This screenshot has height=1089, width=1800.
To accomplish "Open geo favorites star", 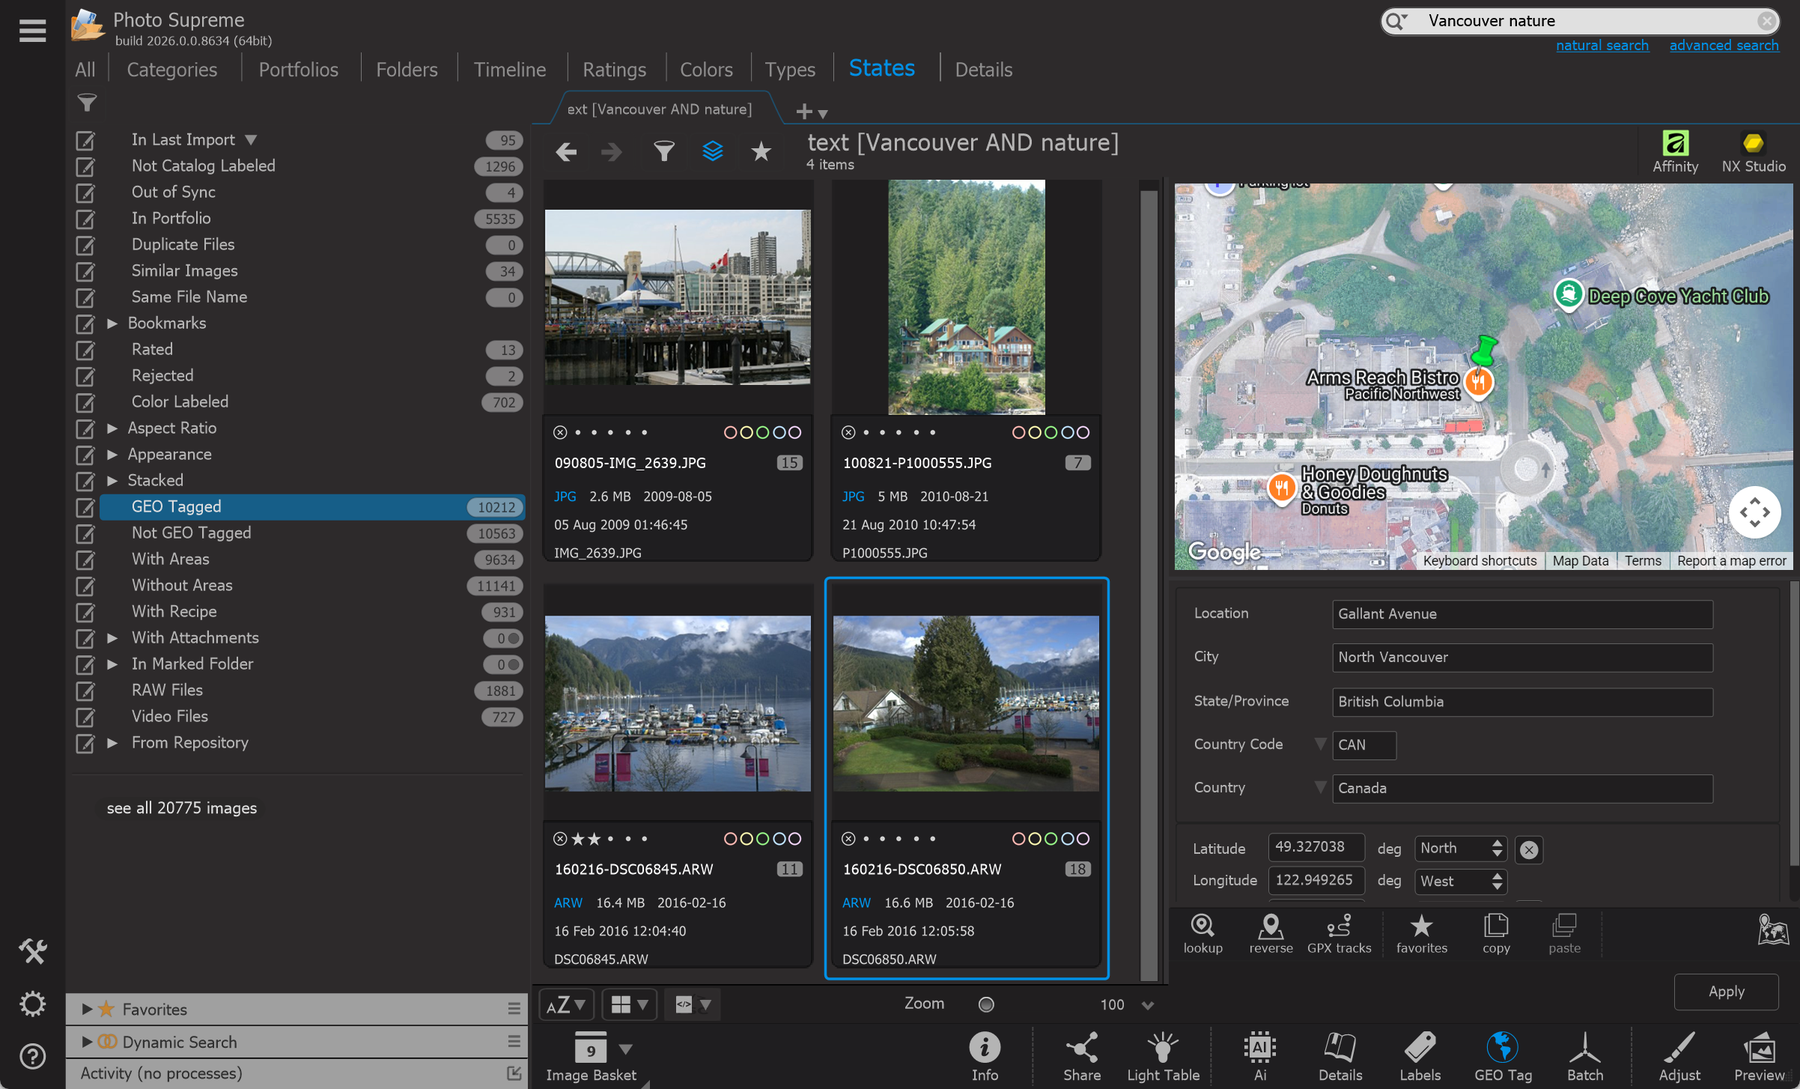I will pos(1421,934).
